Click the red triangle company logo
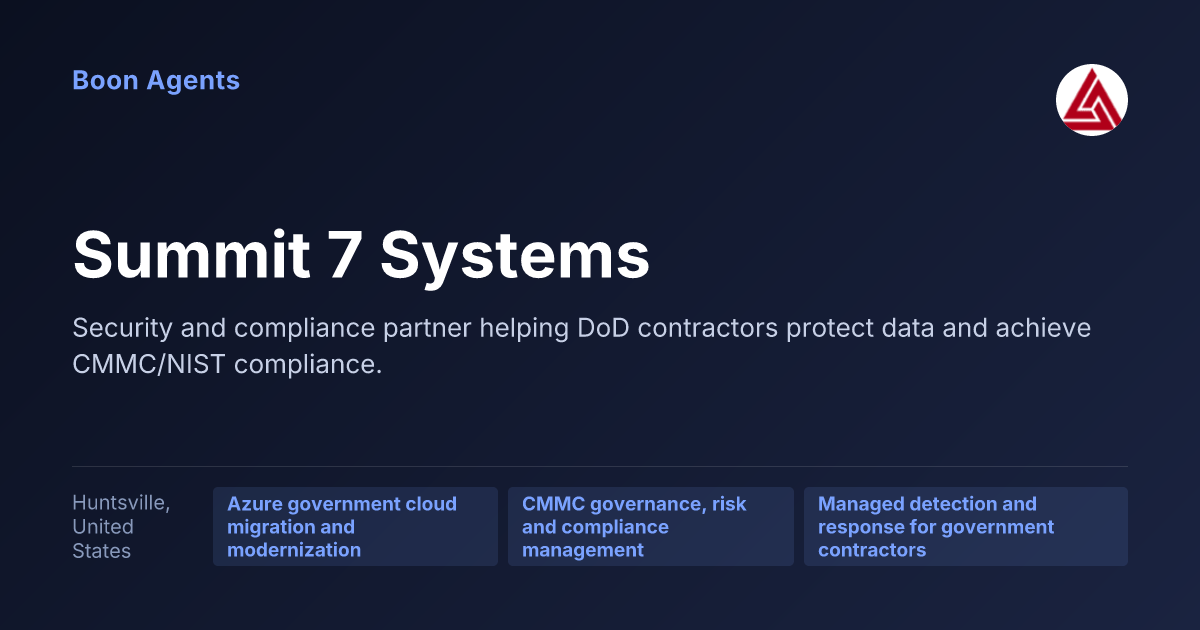 [x=1092, y=100]
